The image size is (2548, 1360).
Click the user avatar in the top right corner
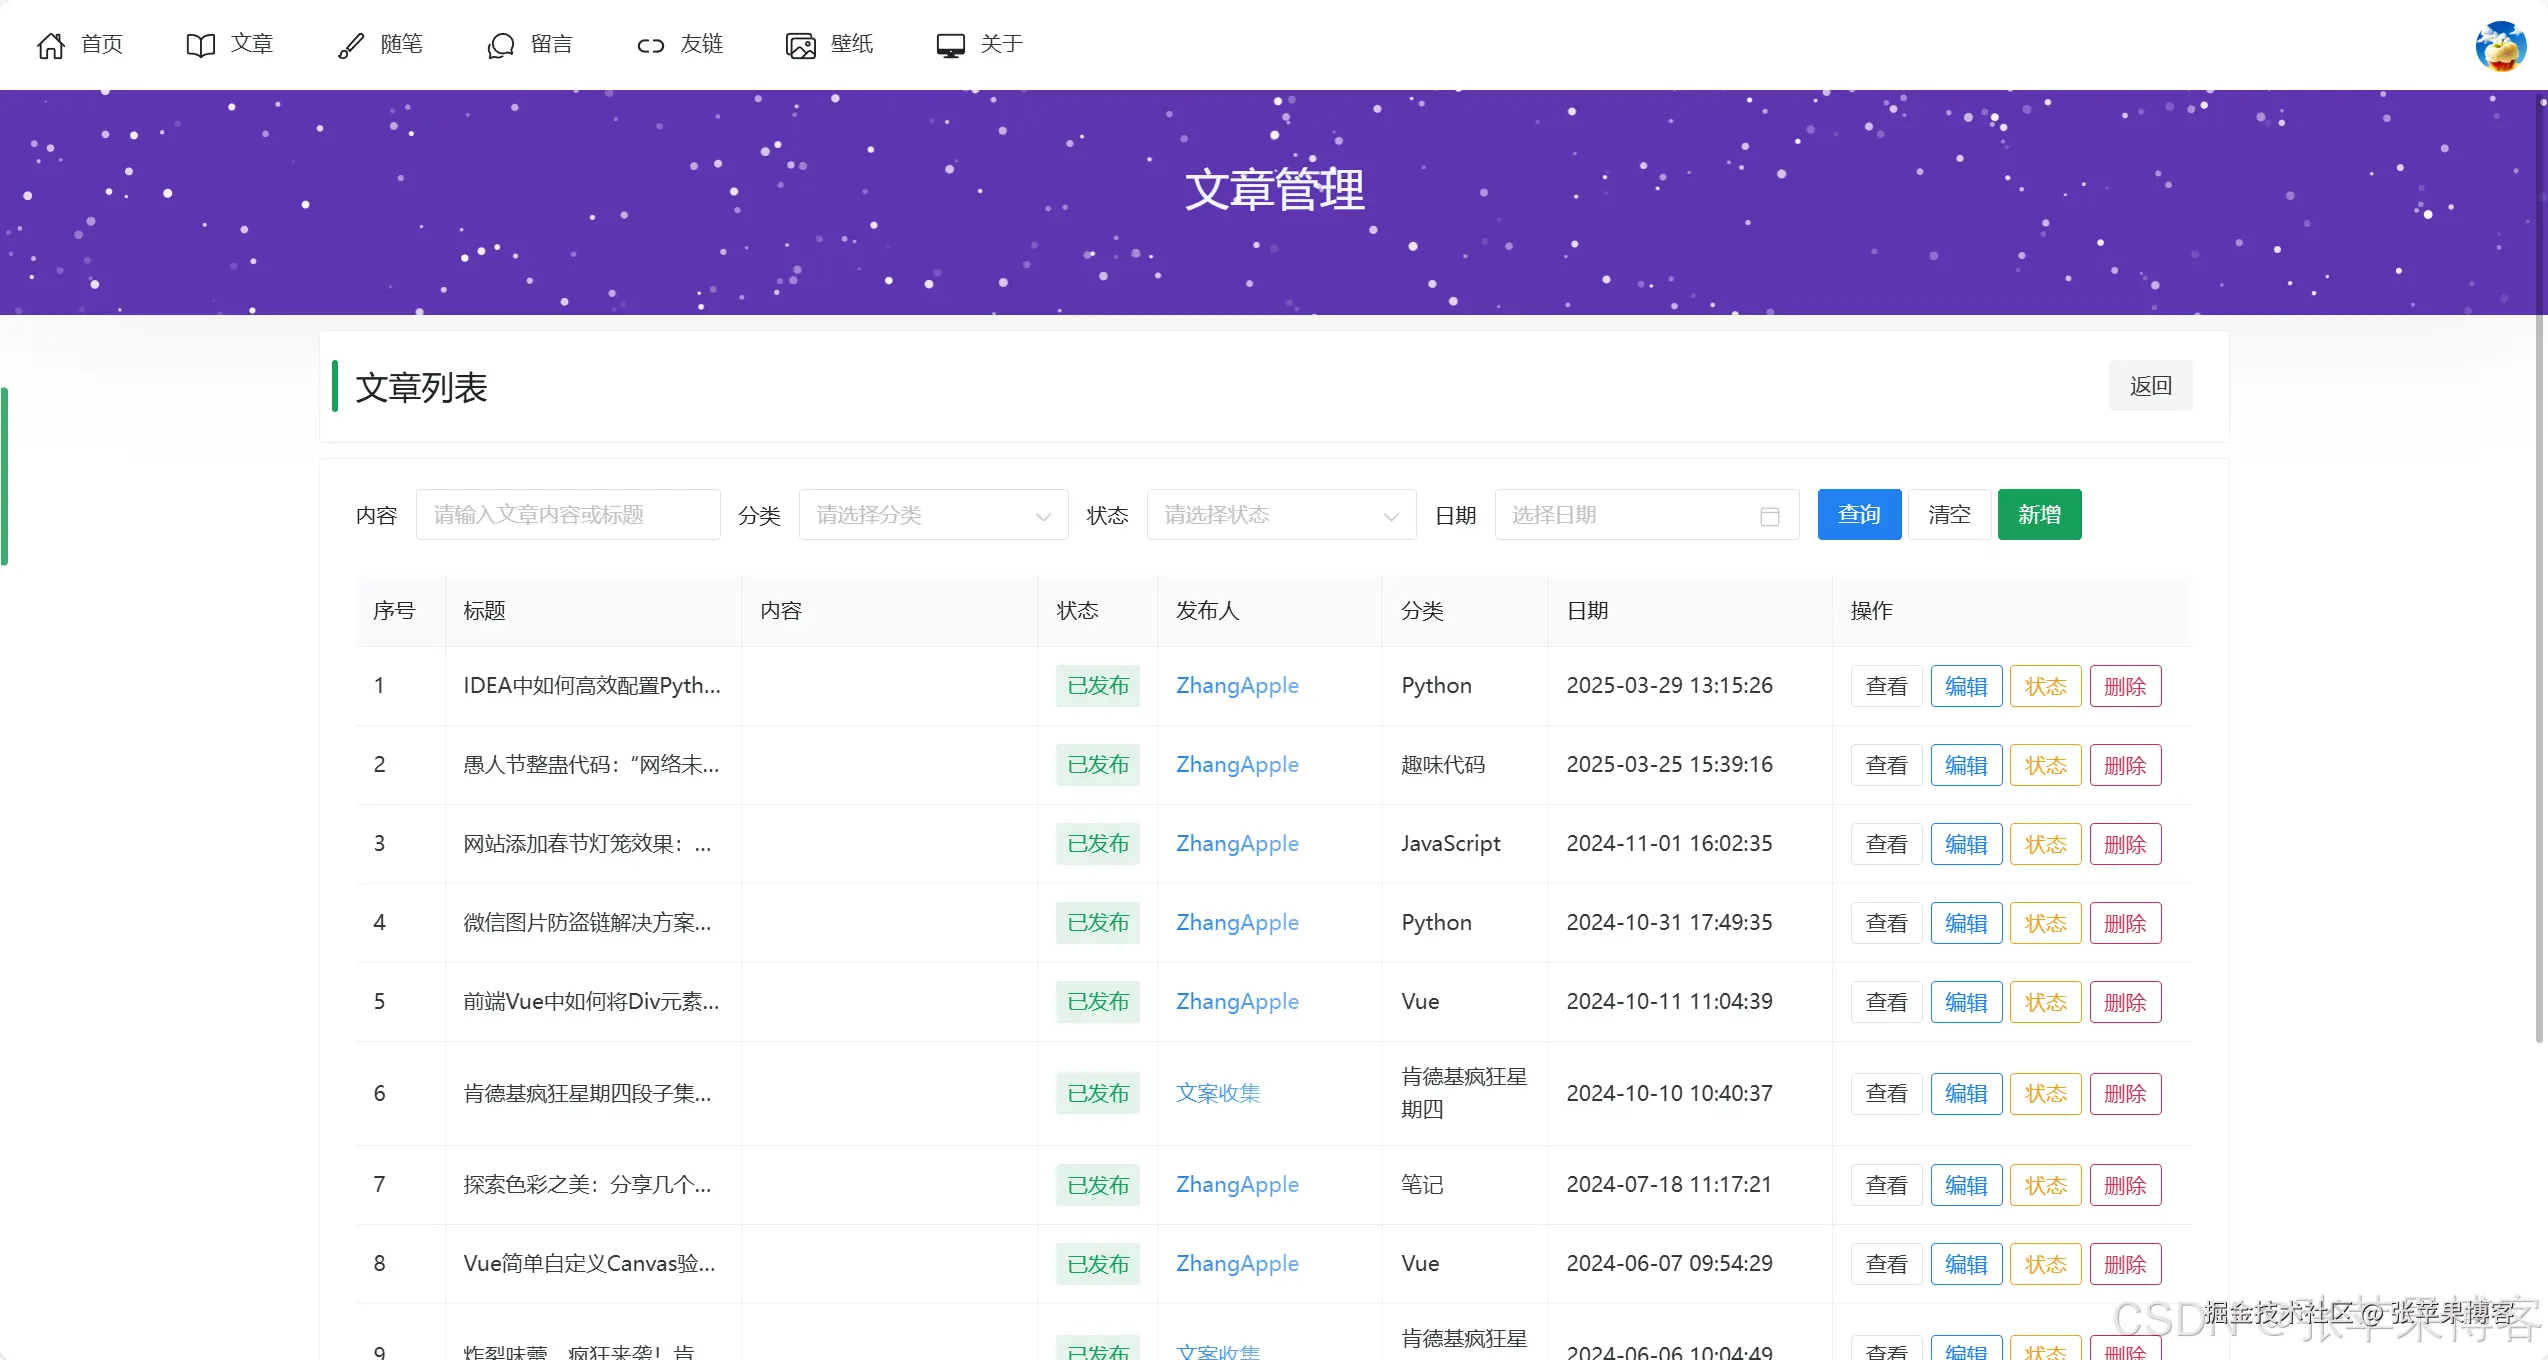2499,44
